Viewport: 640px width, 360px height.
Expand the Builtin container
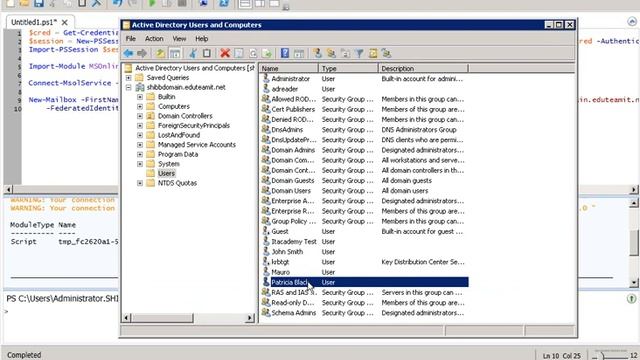click(140, 97)
